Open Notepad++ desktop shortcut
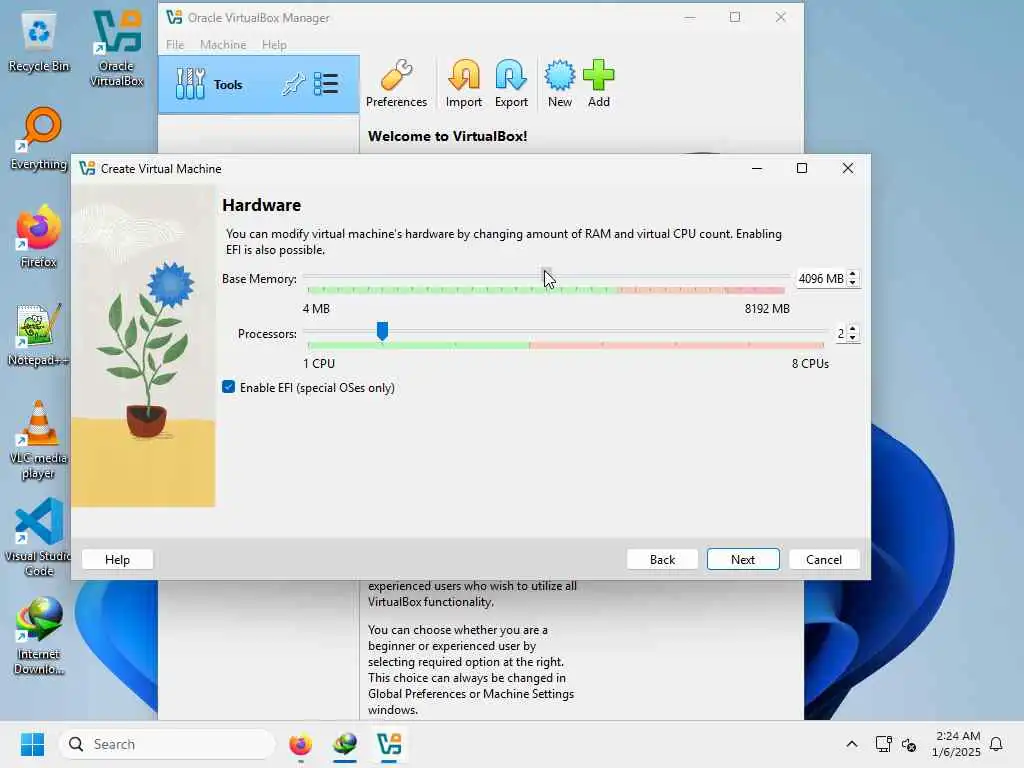Screen dimensions: 1024x768 (39, 334)
